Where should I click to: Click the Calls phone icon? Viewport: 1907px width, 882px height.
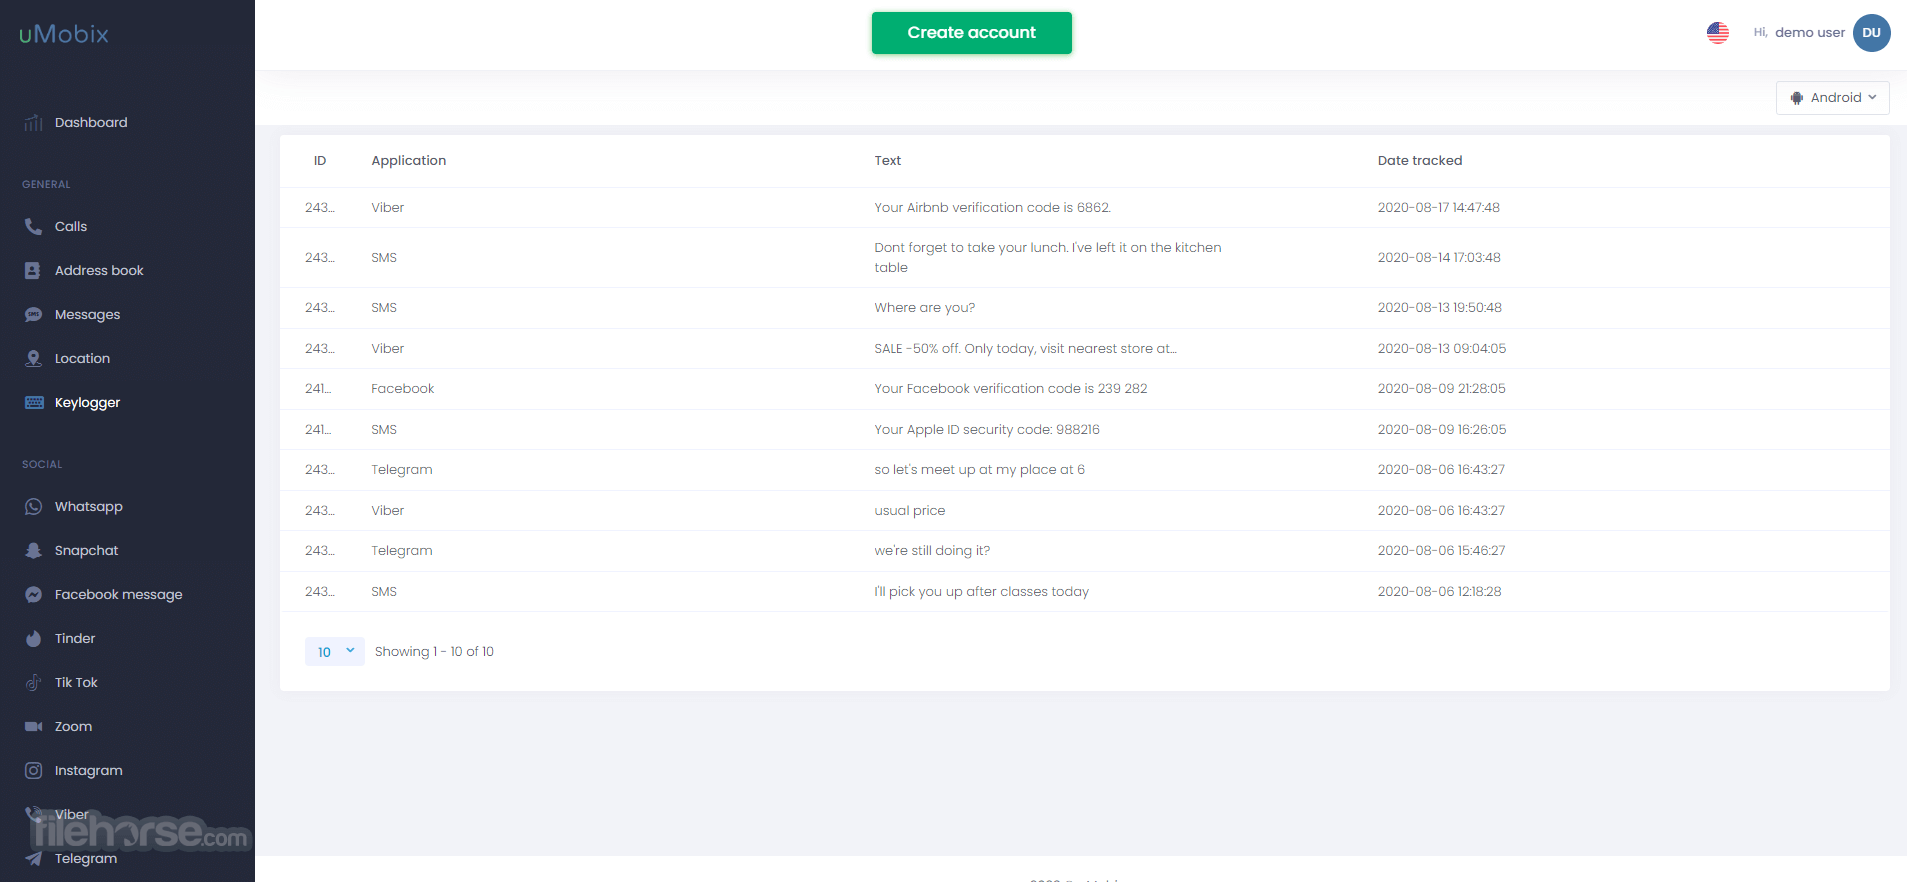coord(33,227)
